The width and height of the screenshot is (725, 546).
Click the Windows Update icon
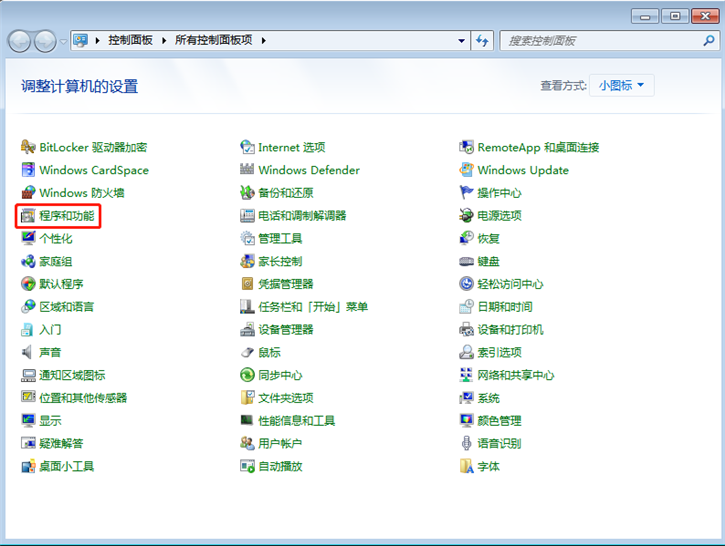tap(466, 170)
